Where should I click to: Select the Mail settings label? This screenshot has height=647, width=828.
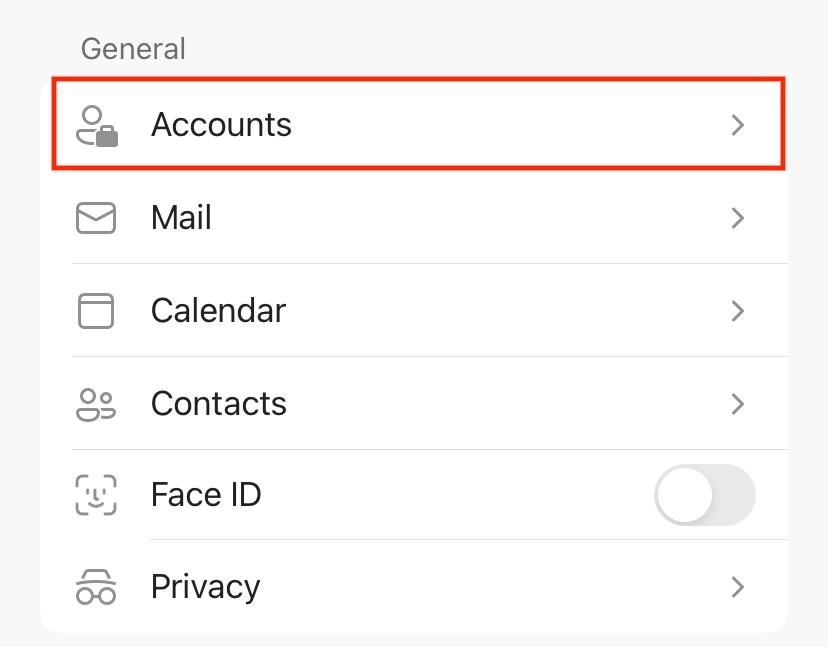pos(181,218)
